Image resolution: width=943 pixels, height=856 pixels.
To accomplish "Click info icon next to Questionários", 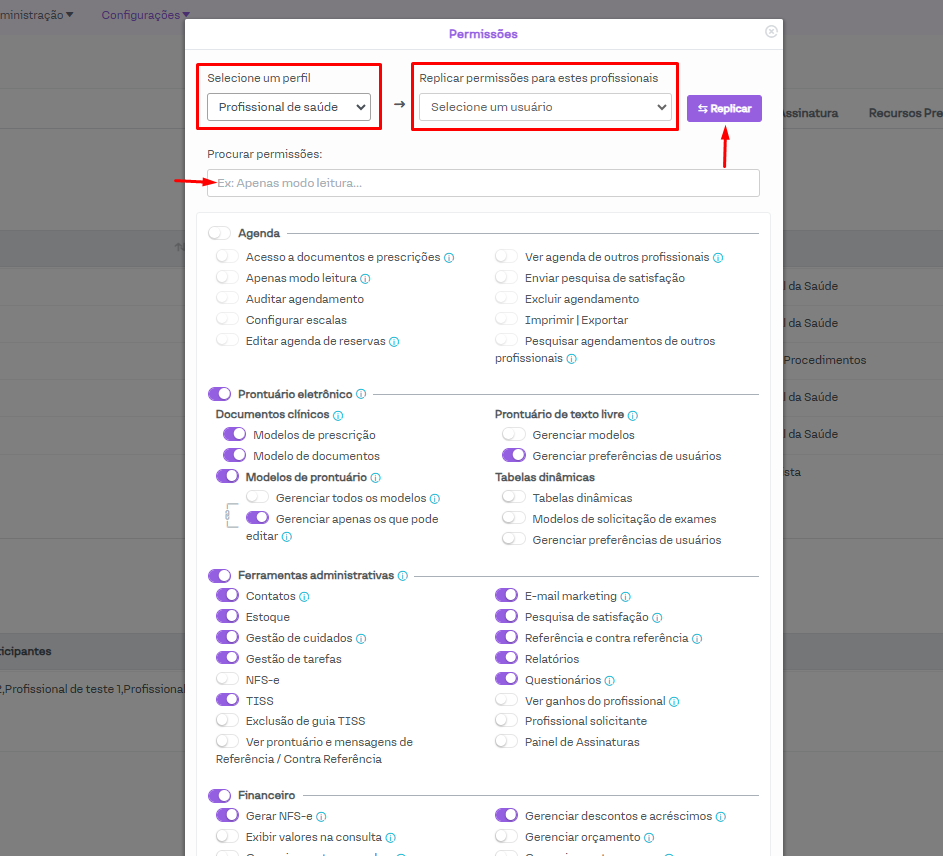I will coord(610,681).
